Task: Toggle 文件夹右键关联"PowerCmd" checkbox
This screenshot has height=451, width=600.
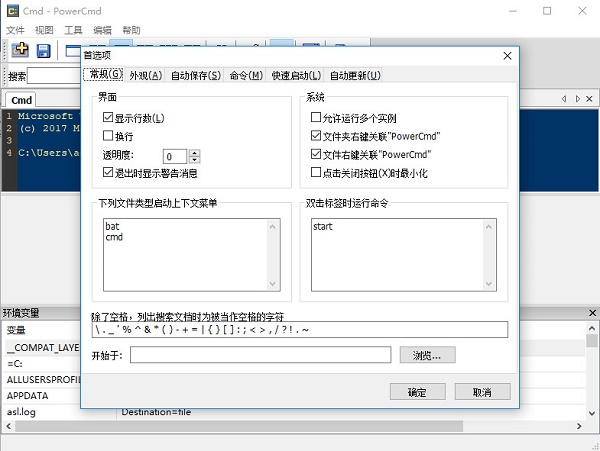Action: coord(316,135)
